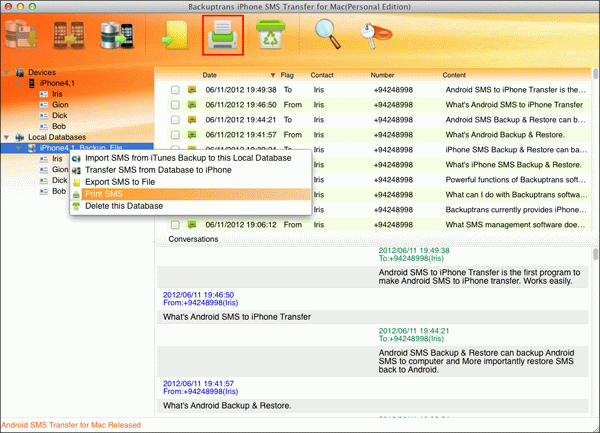
Task: Select the Dick contact under Local Databases
Action: (60, 180)
